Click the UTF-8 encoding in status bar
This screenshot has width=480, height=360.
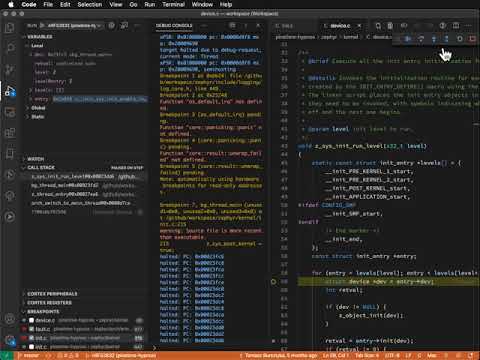[391, 355]
